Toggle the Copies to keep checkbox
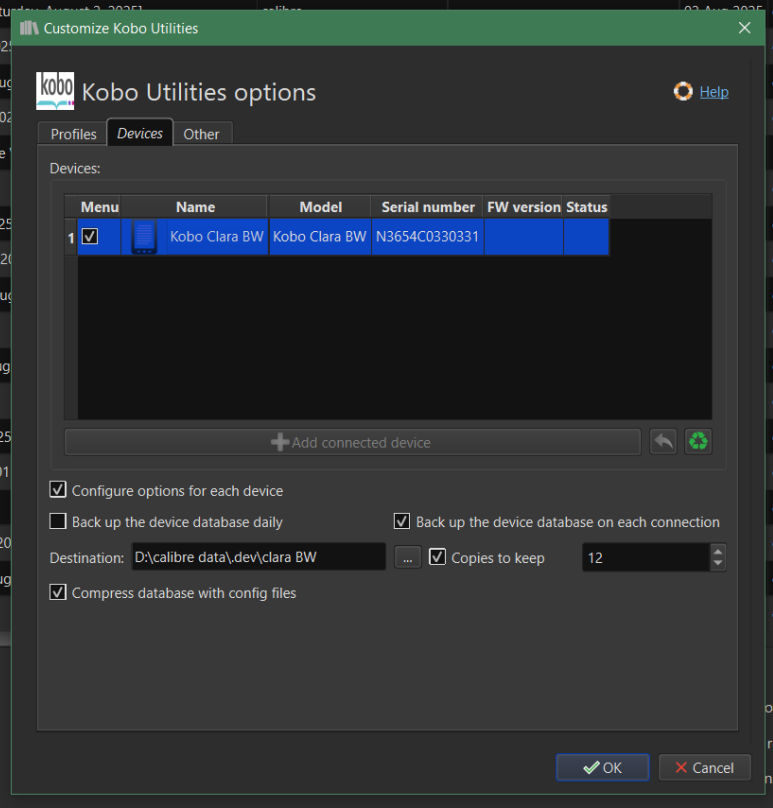Screen dimensions: 773x808 pos(437,557)
